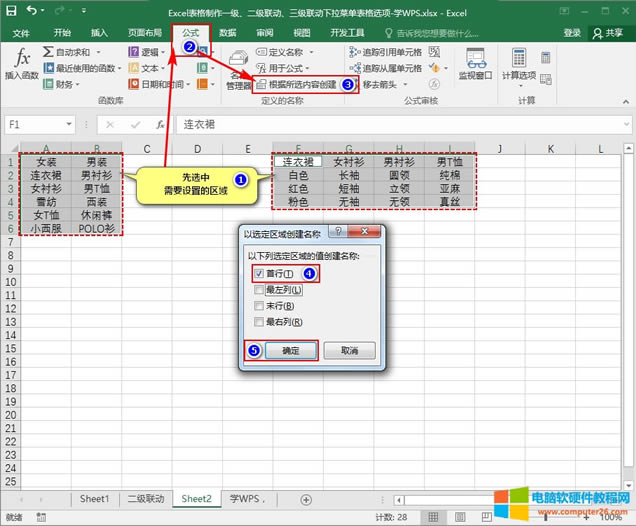Viewport: 636px width, 526px height.
Task: Open the 数据 (Data) ribbon tab
Action: point(227,33)
